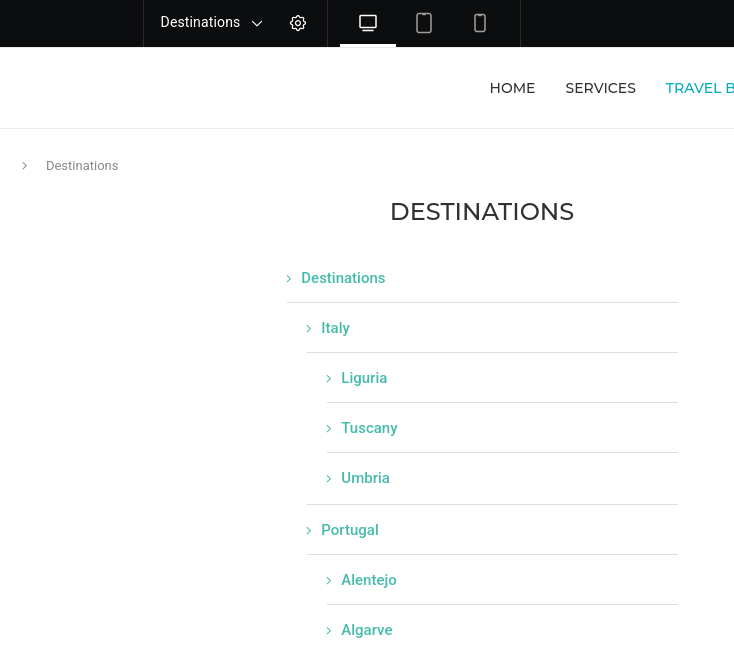Open the HOME menu item
The image size is (734, 646).
click(x=512, y=88)
